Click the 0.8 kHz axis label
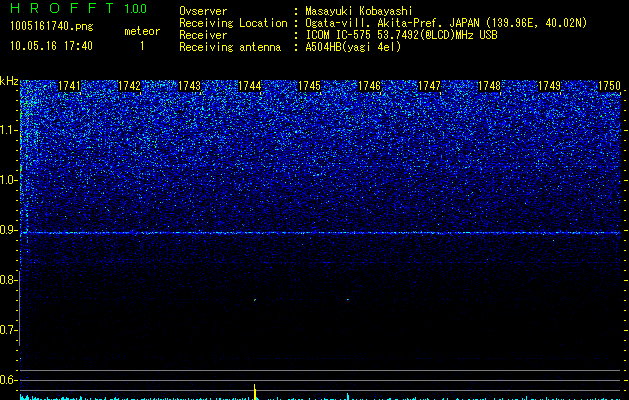The width and height of the screenshot is (629, 400). tap(9, 280)
